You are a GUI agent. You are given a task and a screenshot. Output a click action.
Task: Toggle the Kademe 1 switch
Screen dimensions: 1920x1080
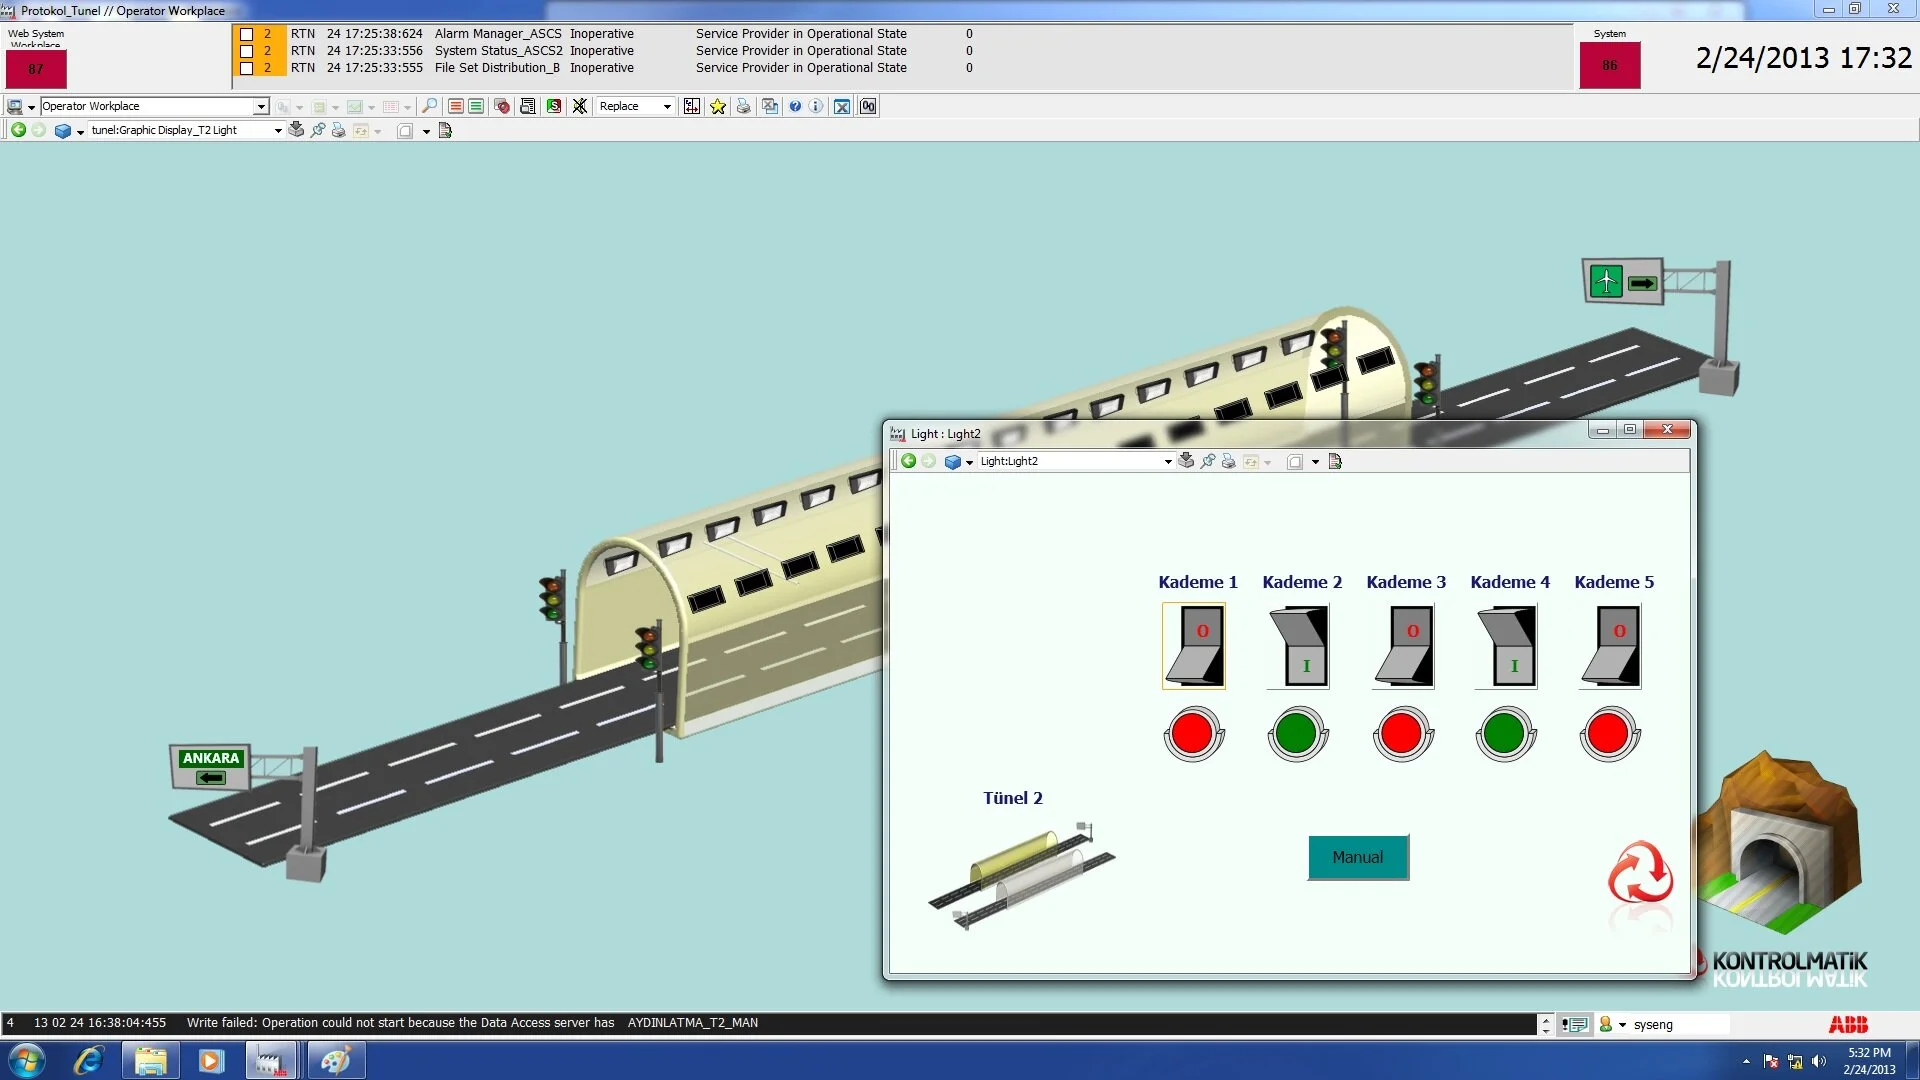1194,646
